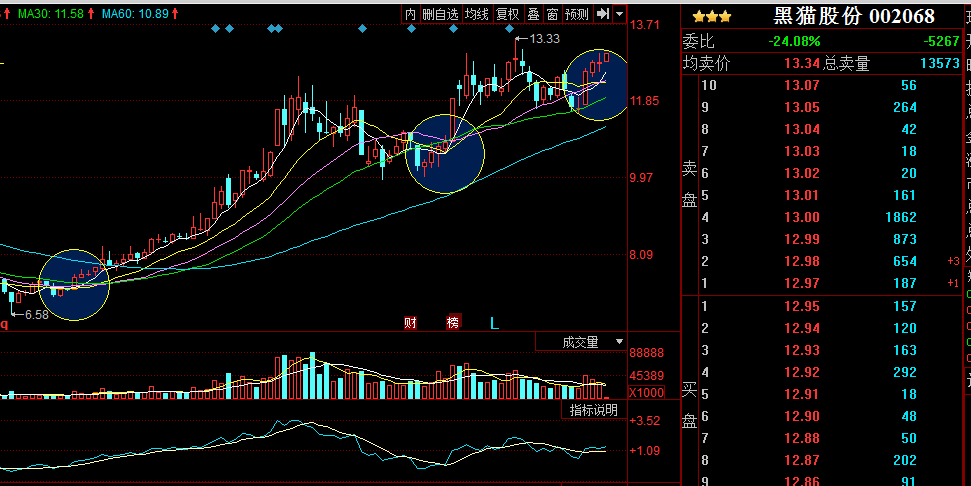The height and width of the screenshot is (486, 971).
Task: Select sell level 6 at price 13.02
Action: click(x=821, y=173)
